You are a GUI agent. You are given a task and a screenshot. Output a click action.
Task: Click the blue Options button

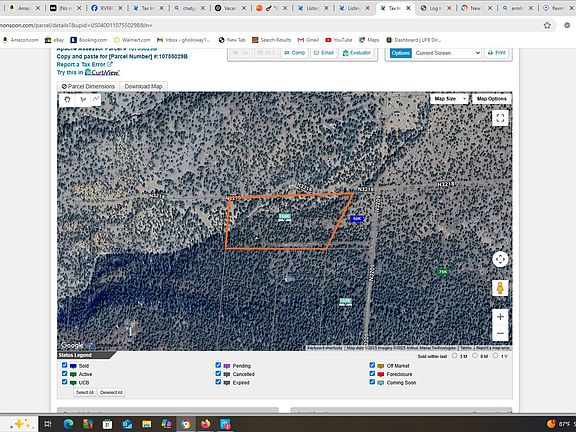(400, 53)
